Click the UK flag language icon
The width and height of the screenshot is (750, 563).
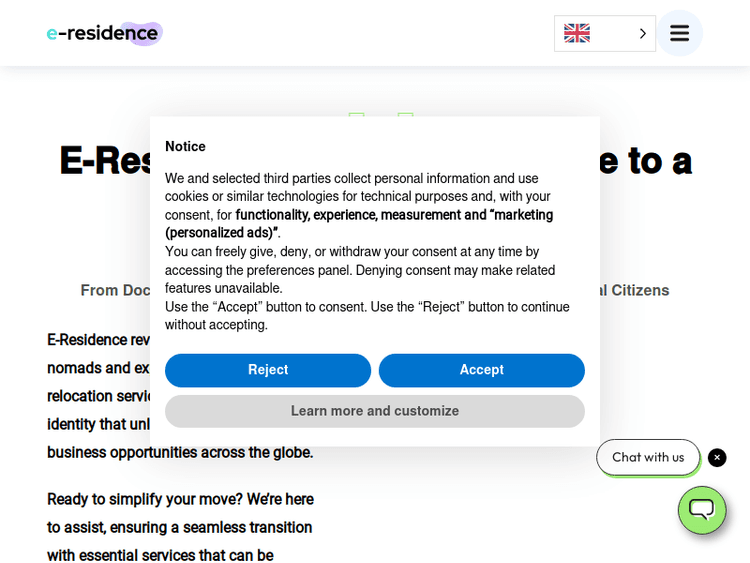(x=577, y=33)
